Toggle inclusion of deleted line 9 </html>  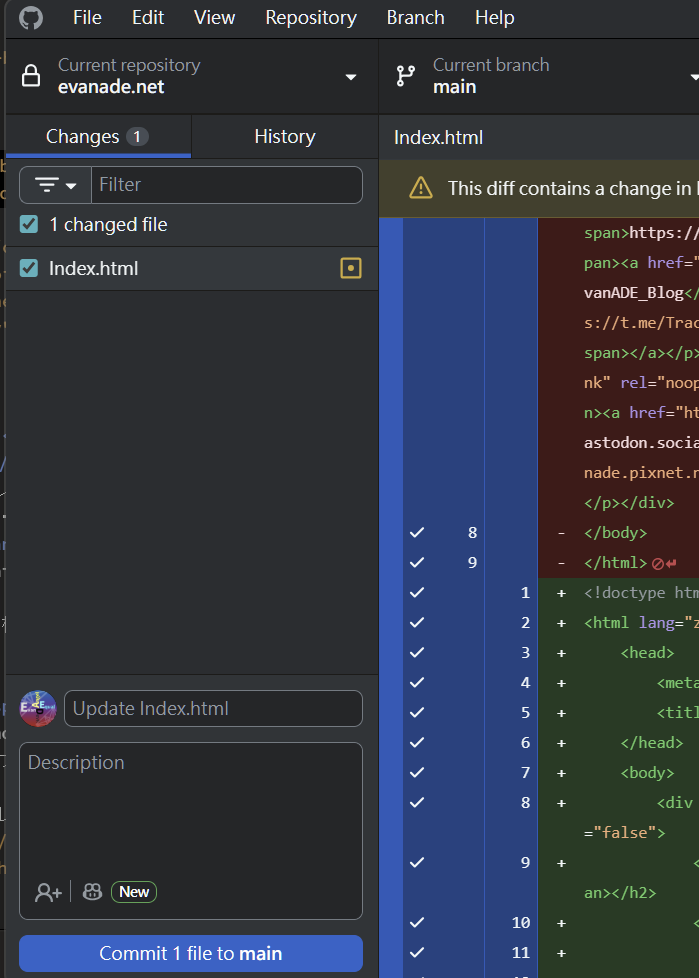coord(417,562)
